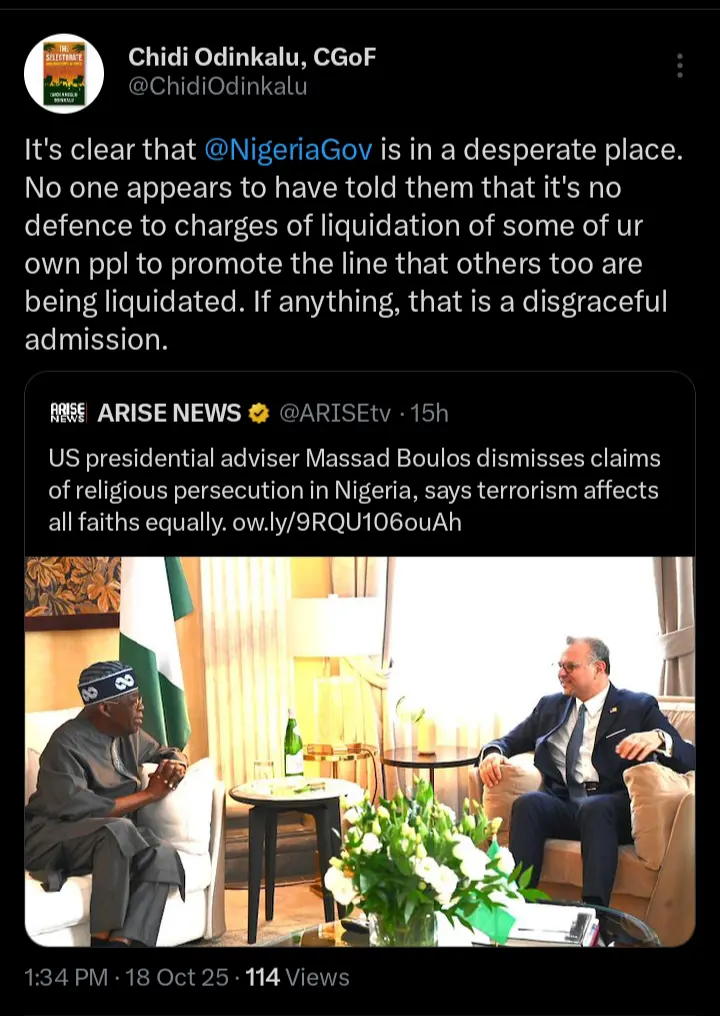
Task: View the 114 Views count
Action: [x=297, y=977]
